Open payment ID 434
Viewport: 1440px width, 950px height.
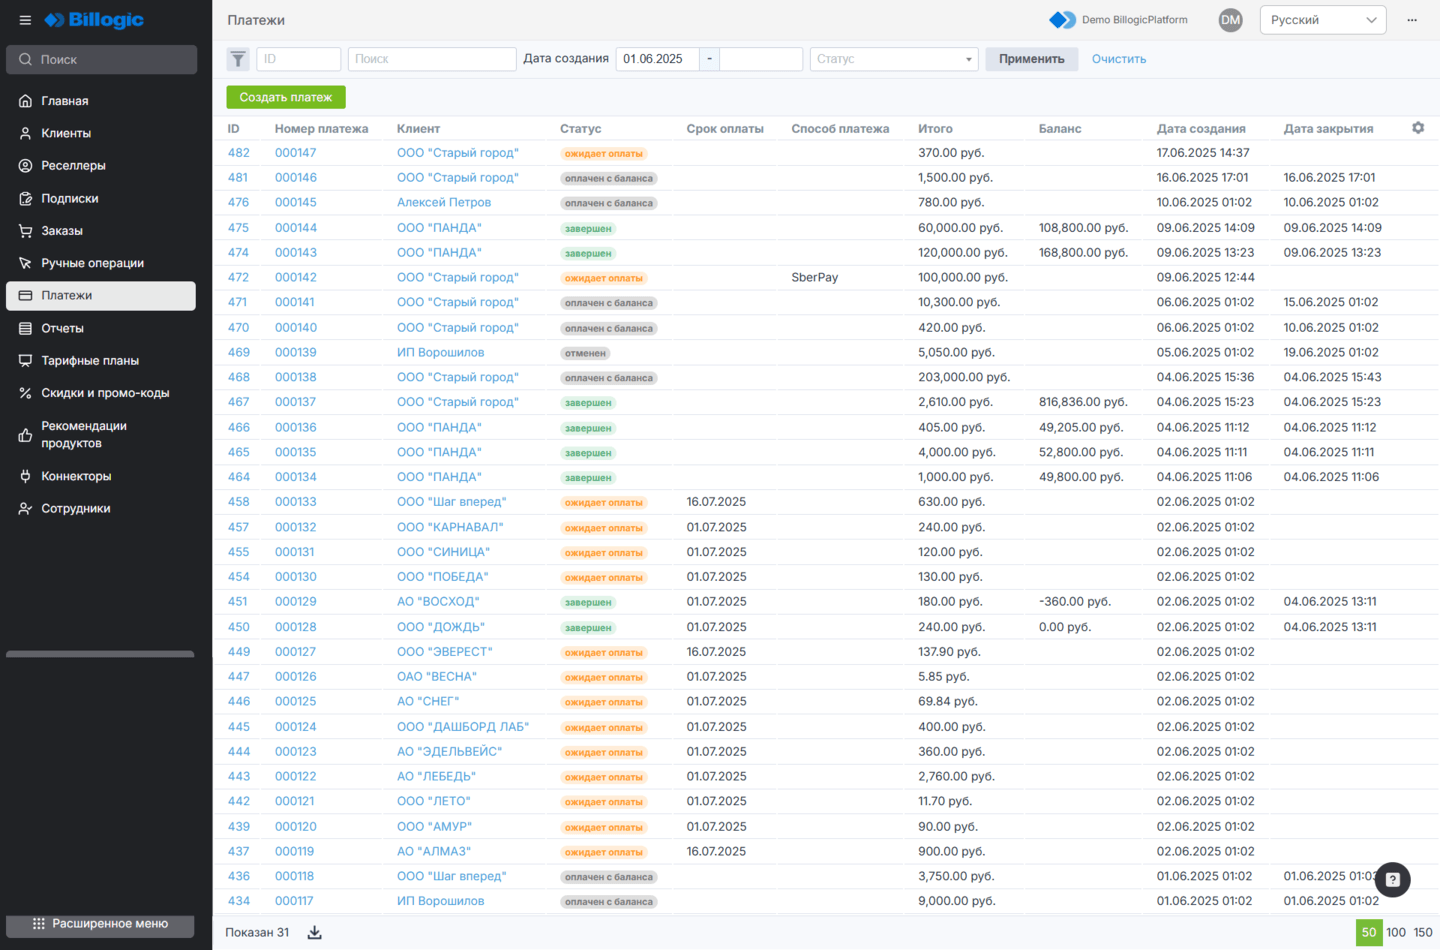point(238,901)
